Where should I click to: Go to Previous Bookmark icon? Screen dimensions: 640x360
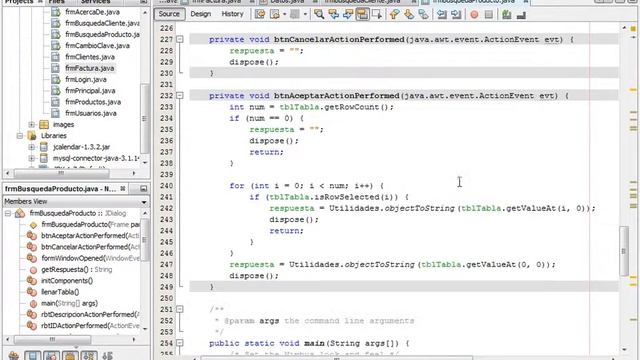(x=394, y=15)
